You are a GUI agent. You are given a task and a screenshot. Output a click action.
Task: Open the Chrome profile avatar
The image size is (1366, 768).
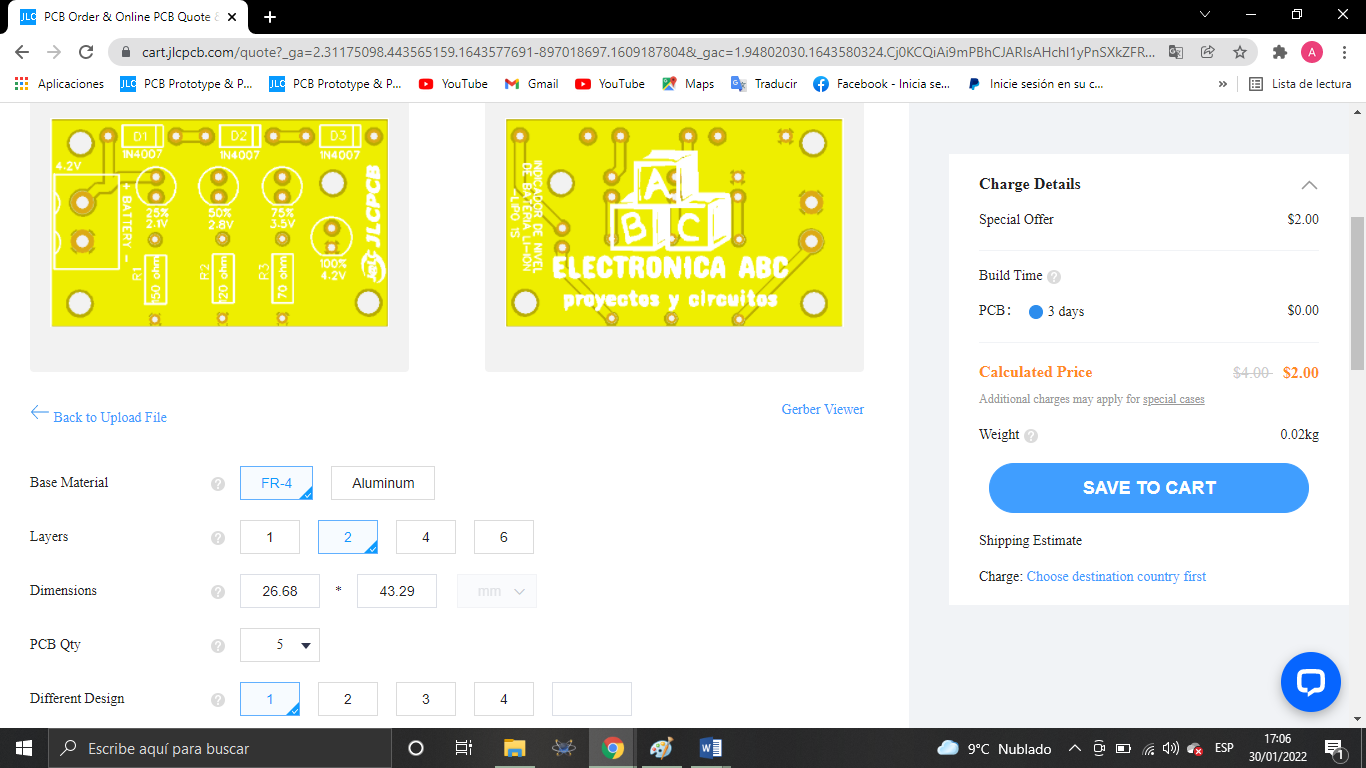tap(1312, 52)
